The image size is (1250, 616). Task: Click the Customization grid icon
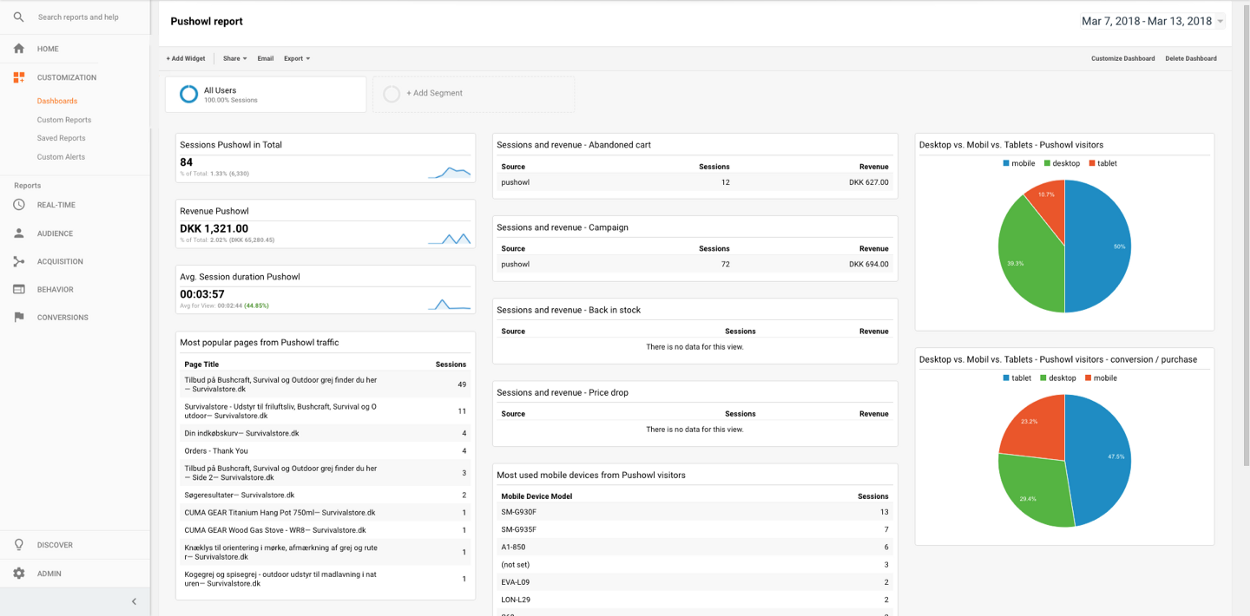click(x=18, y=77)
